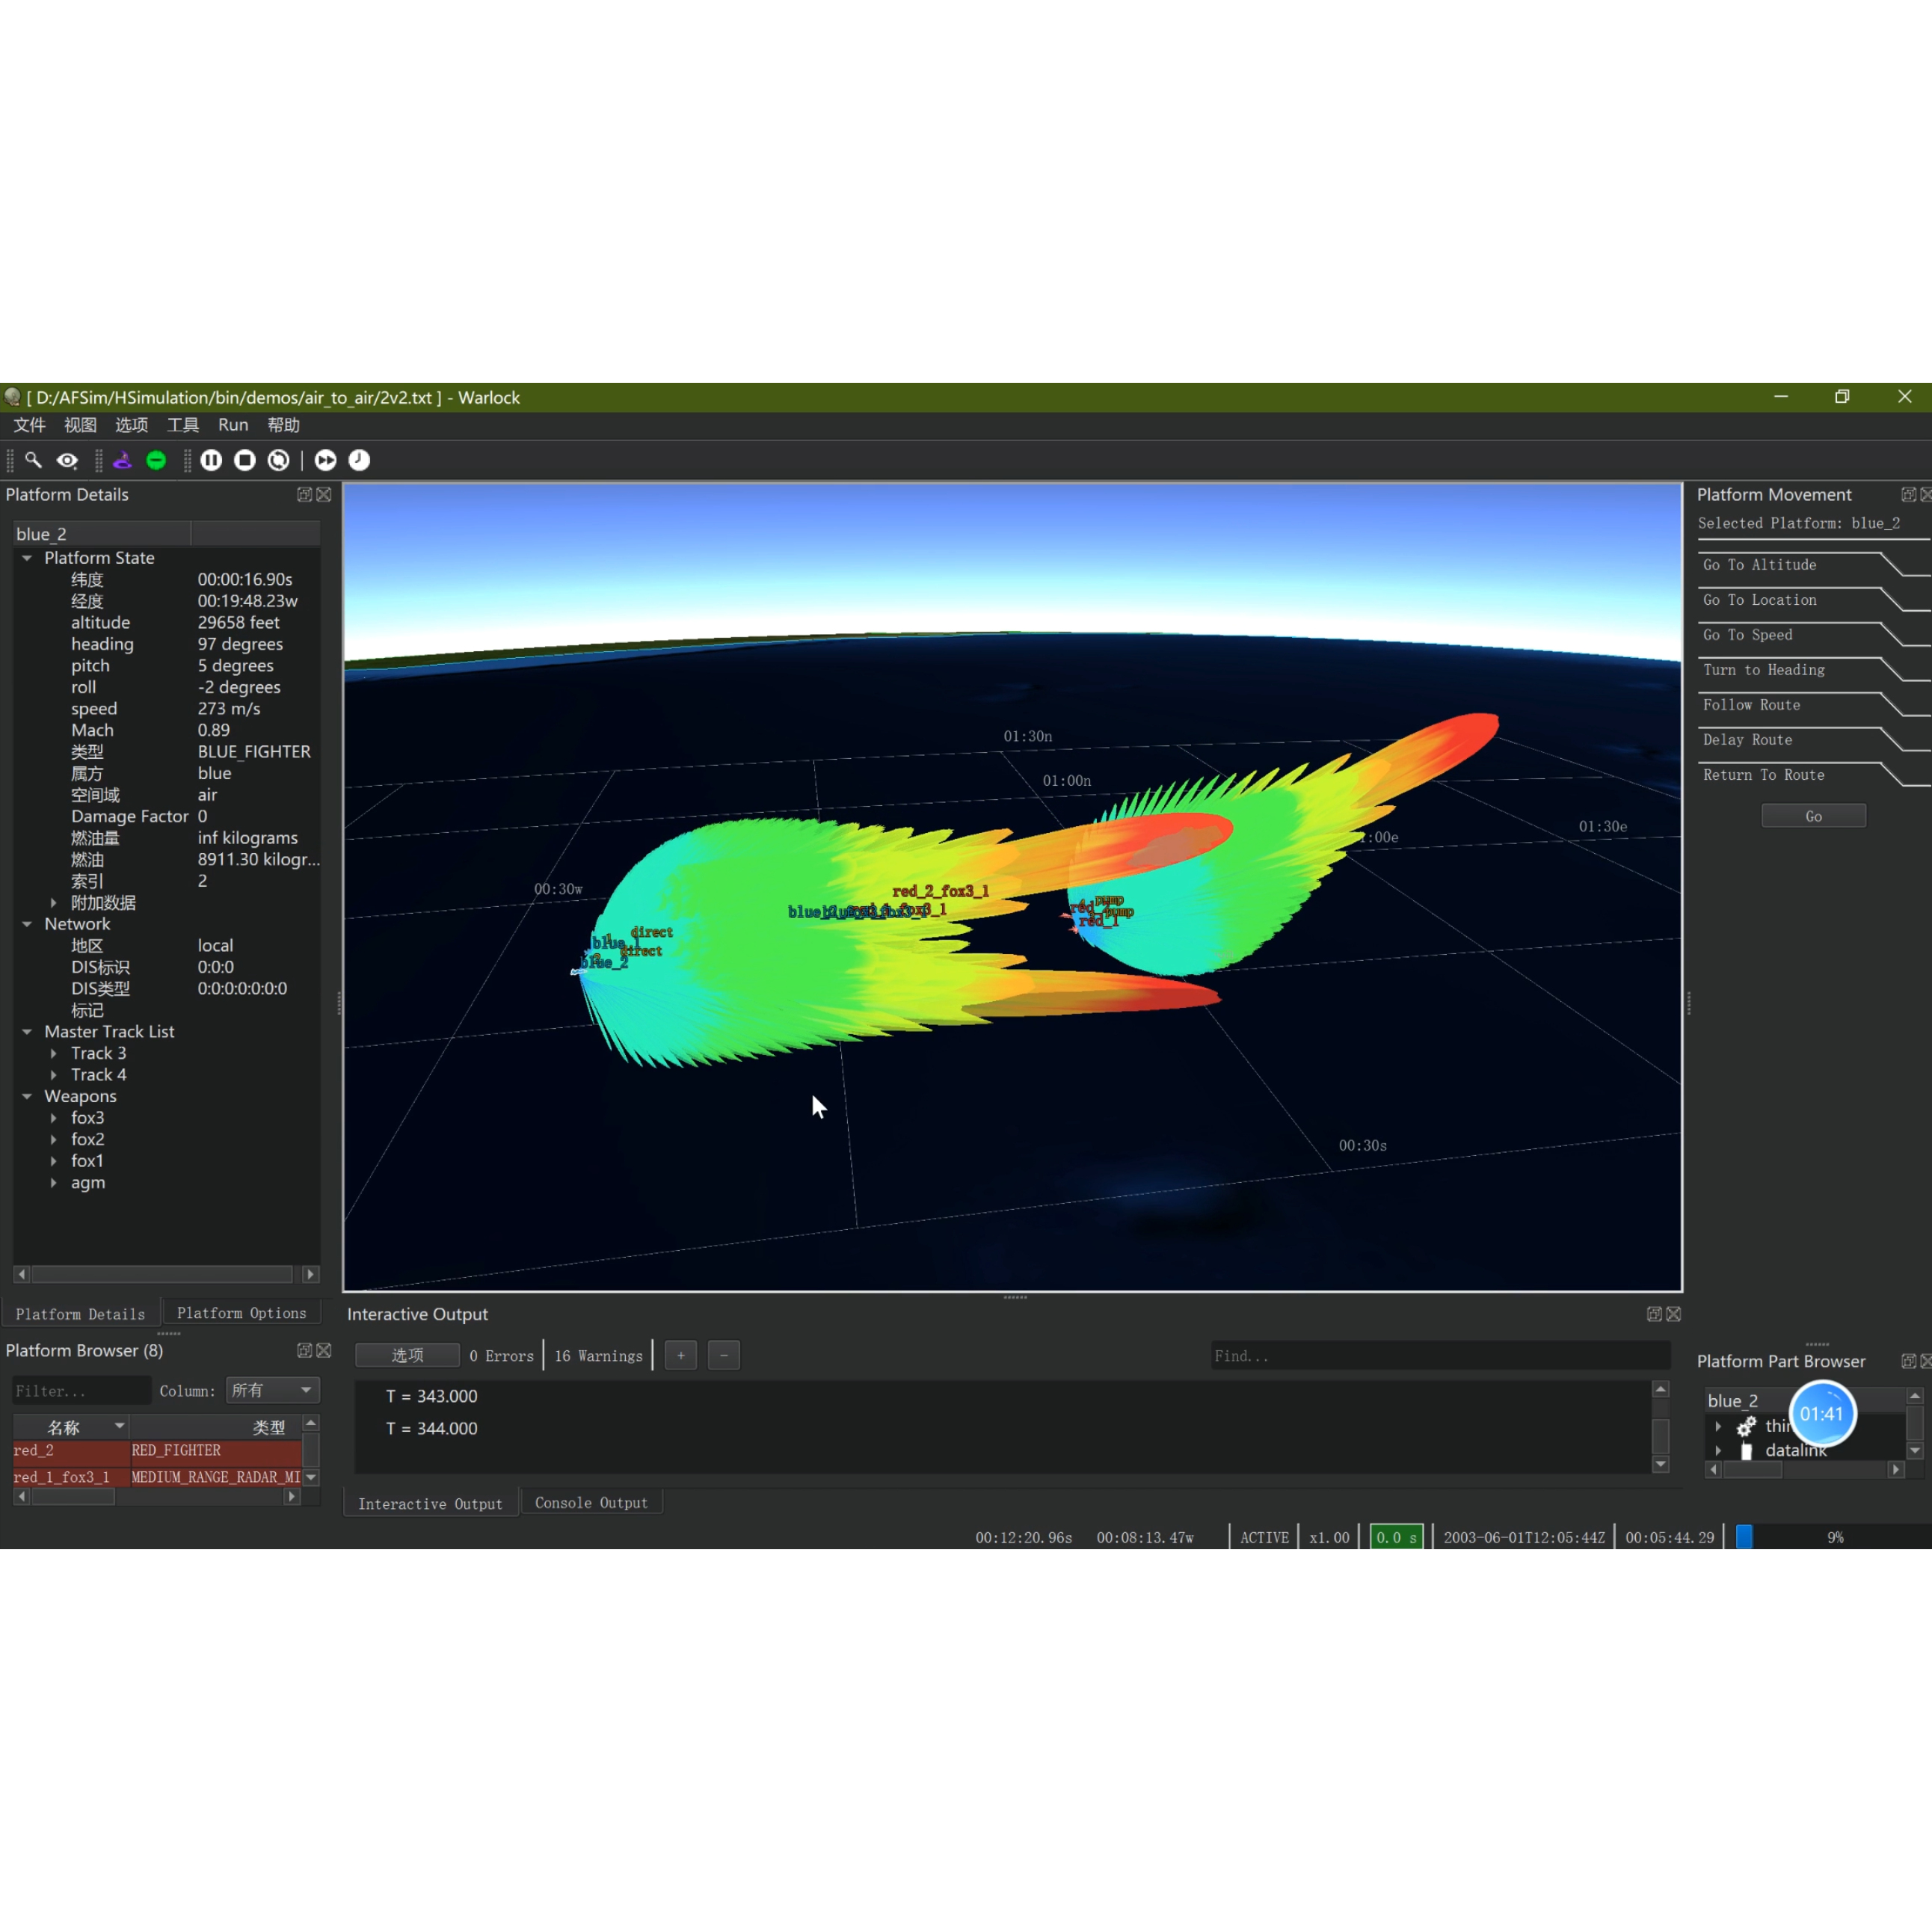Click the restart simulation icon
Image resolution: width=1932 pixels, height=1932 pixels.
279,460
